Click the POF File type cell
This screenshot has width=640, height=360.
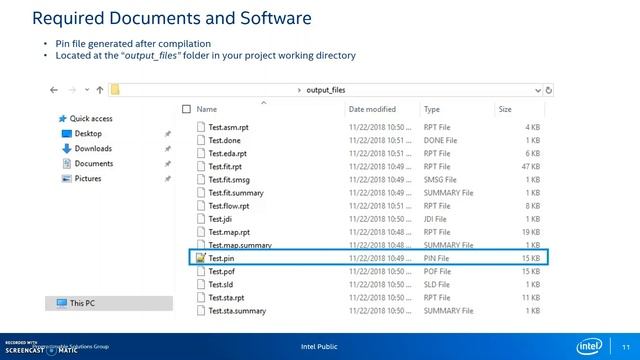pyautogui.click(x=437, y=271)
